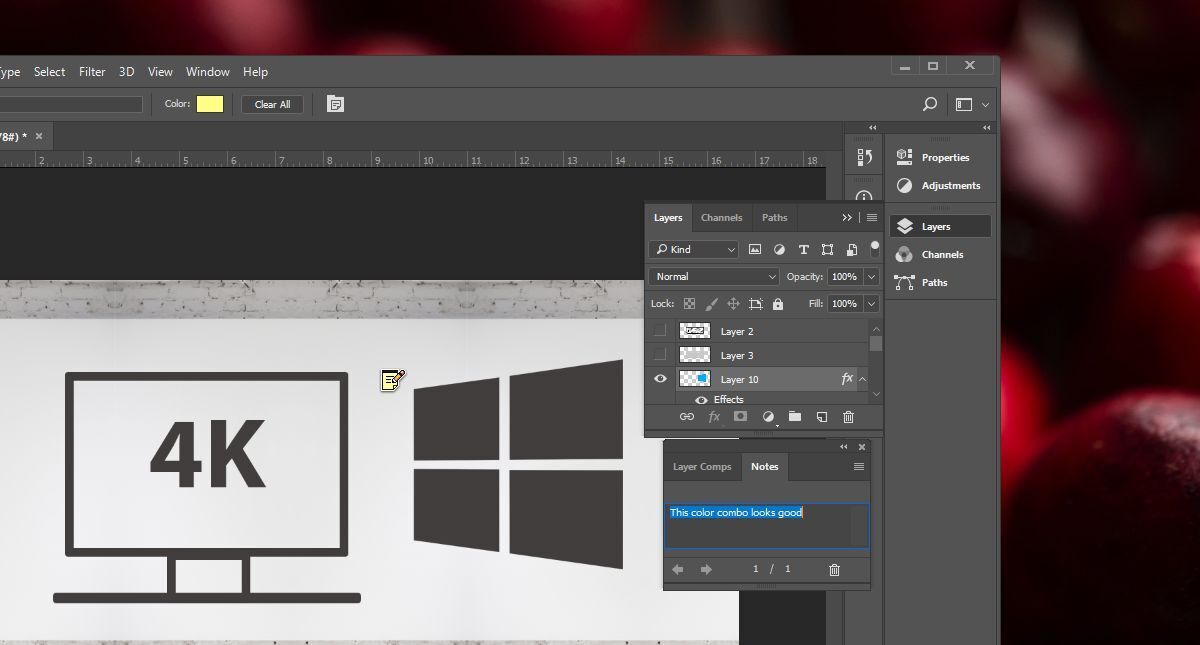Screen dimensions: 1200x645
Task: Hide Layer 10 with its eye icon
Action: (x=659, y=378)
